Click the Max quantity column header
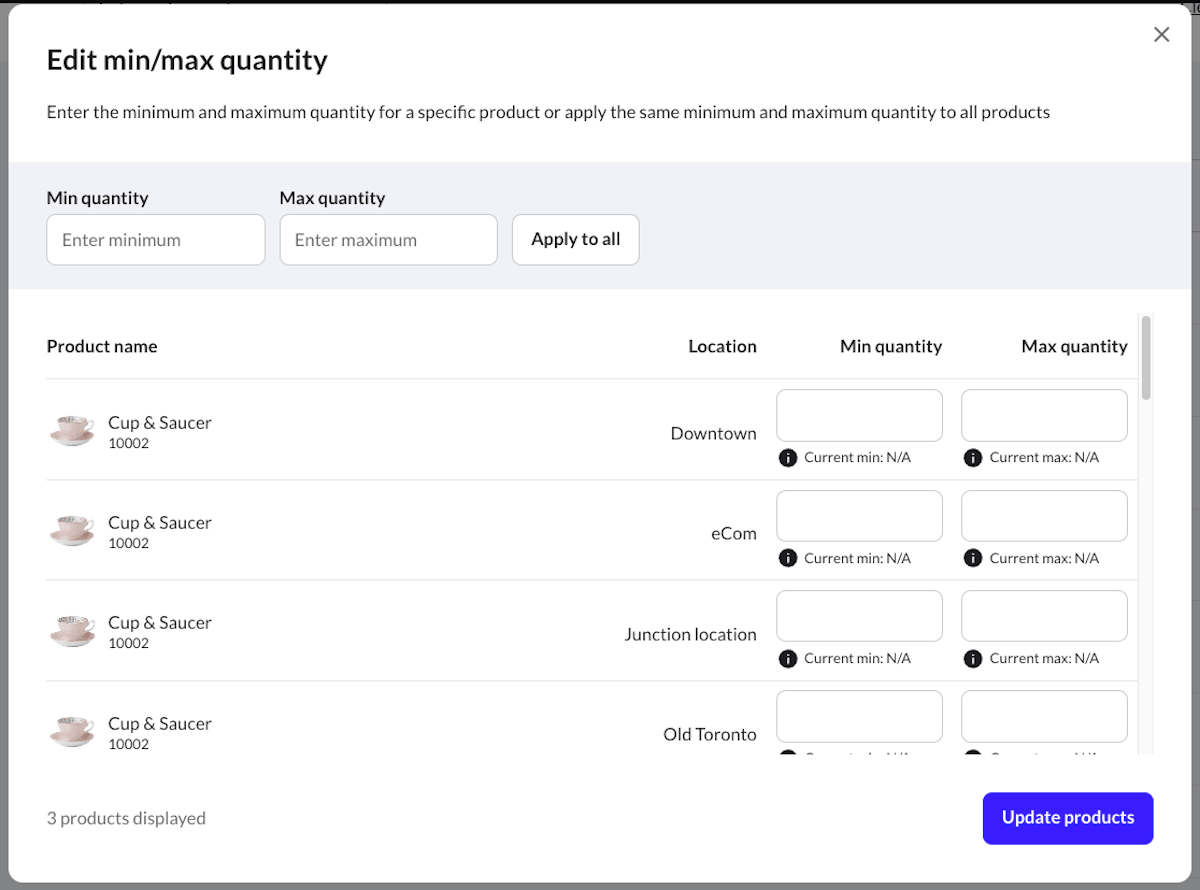The width and height of the screenshot is (1200, 890). point(1074,346)
